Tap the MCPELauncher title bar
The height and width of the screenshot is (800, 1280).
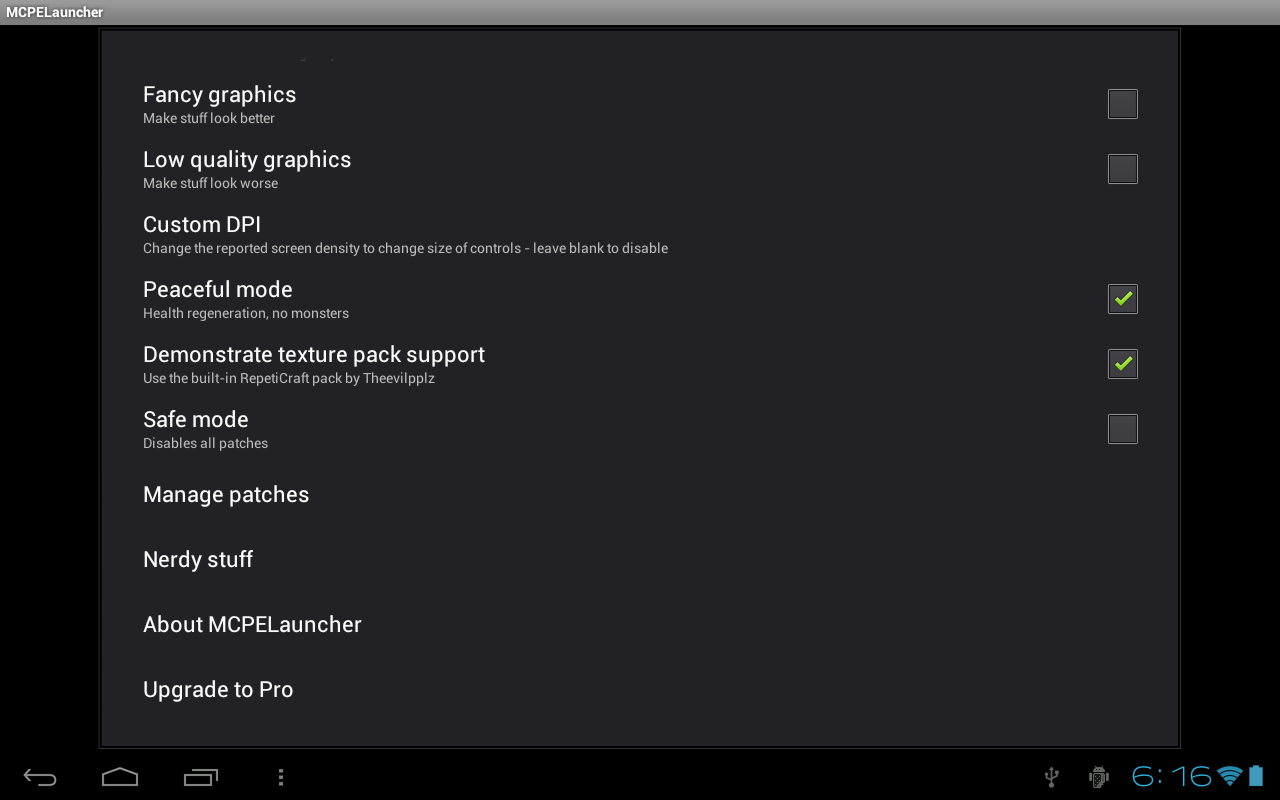click(x=54, y=12)
